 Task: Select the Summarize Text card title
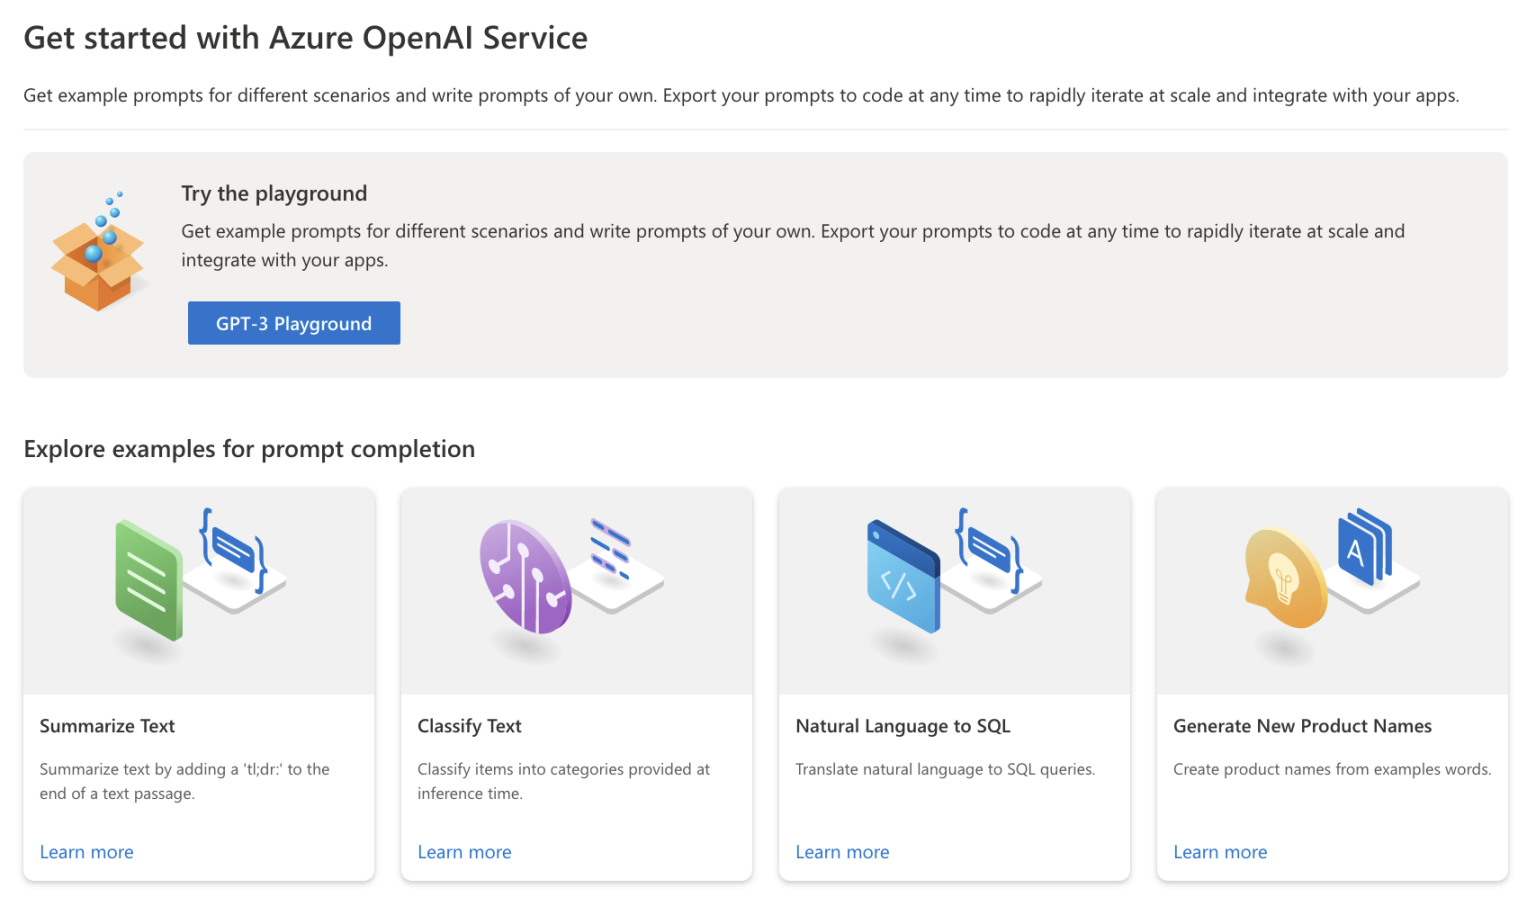(x=108, y=726)
